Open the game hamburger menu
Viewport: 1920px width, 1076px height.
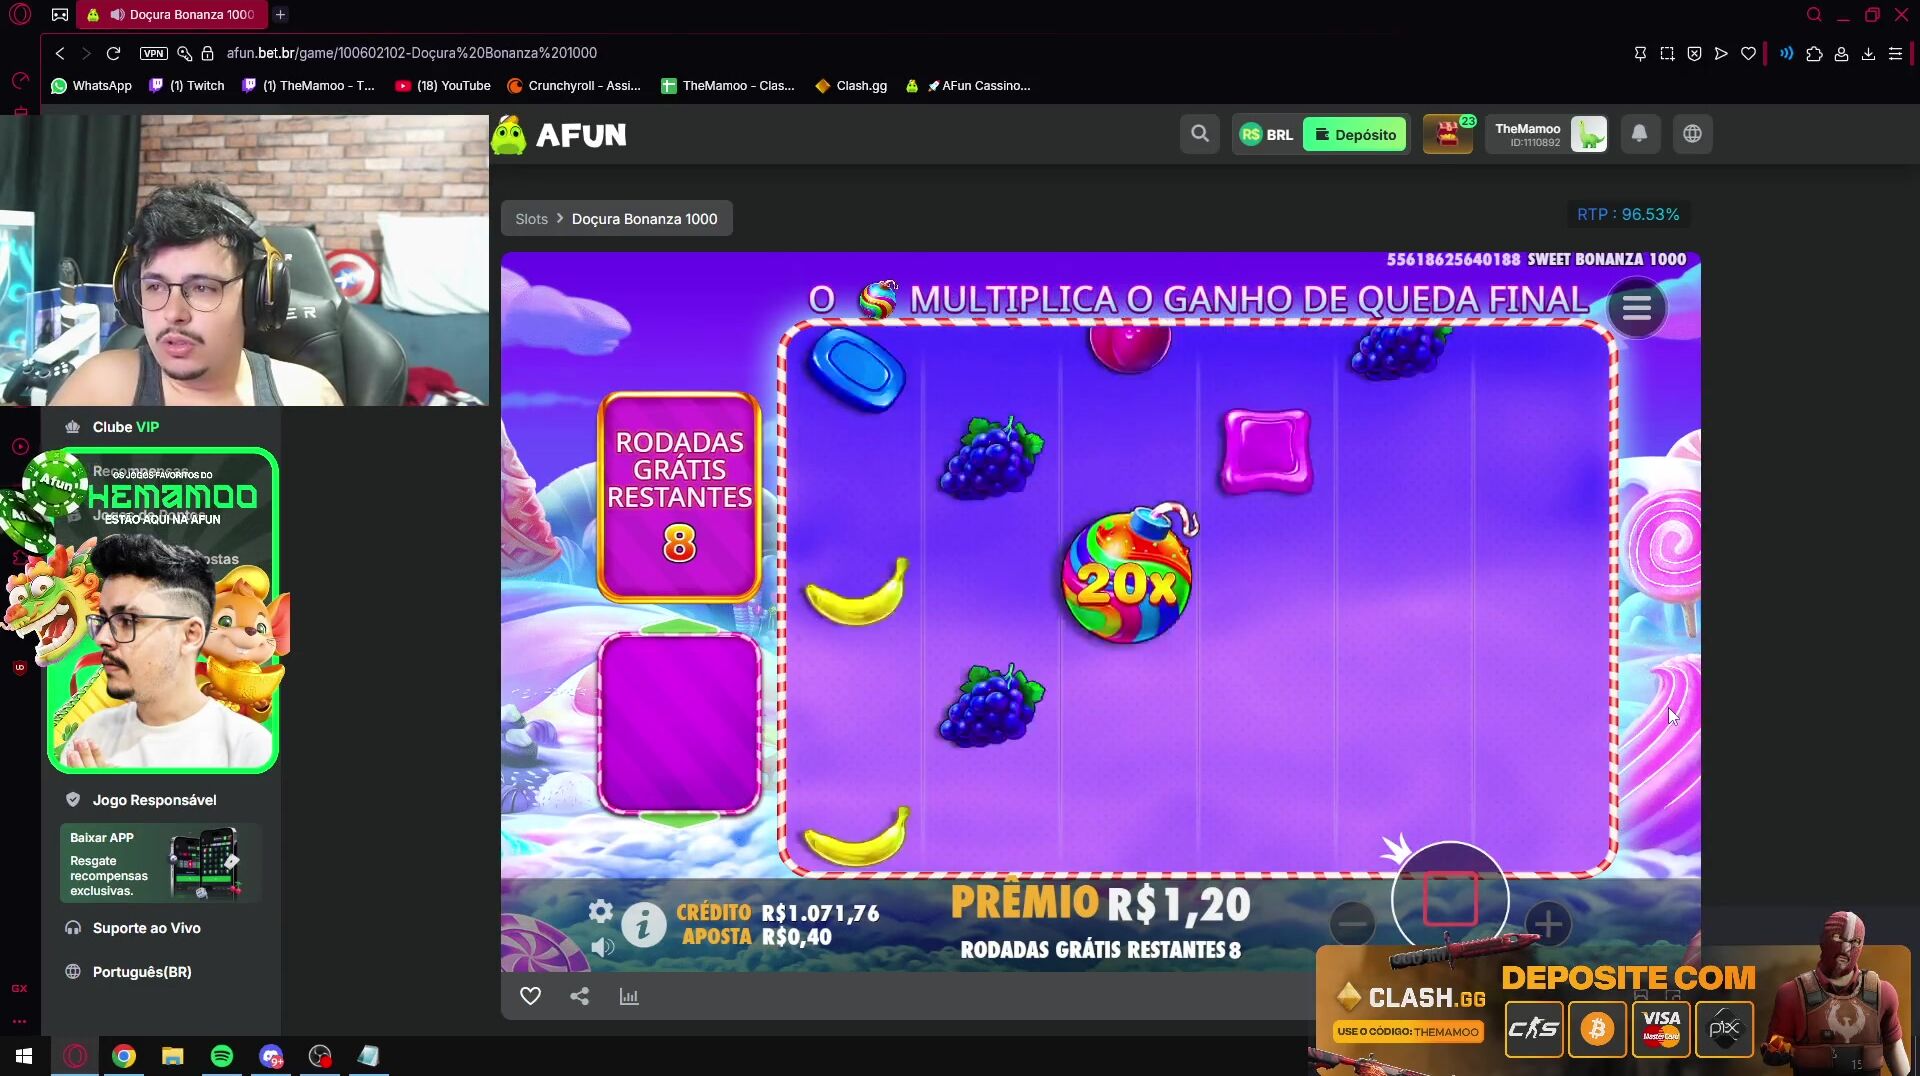(1637, 308)
